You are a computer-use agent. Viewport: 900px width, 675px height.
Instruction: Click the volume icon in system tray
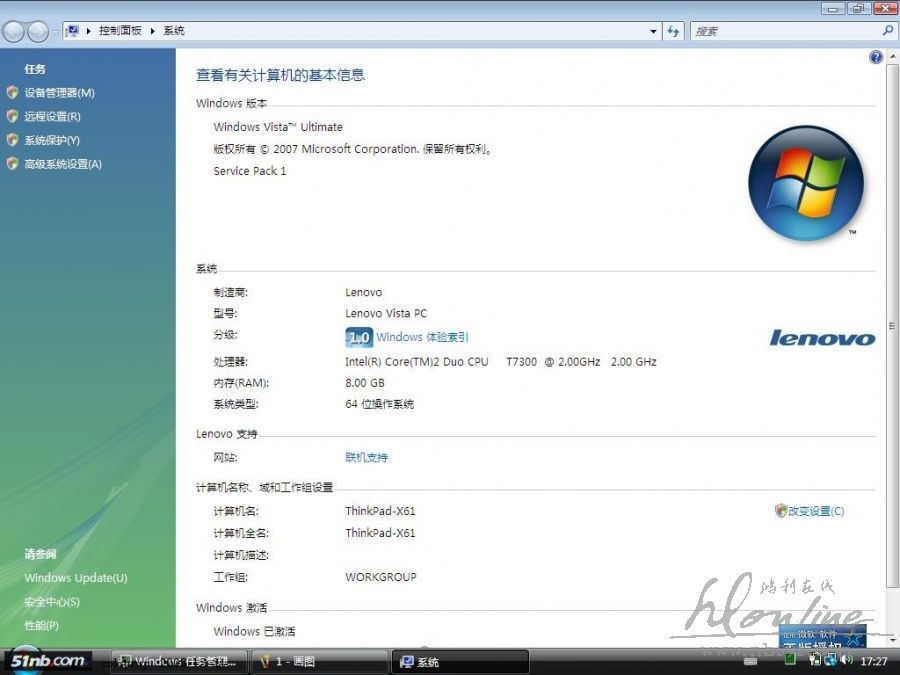(x=846, y=660)
